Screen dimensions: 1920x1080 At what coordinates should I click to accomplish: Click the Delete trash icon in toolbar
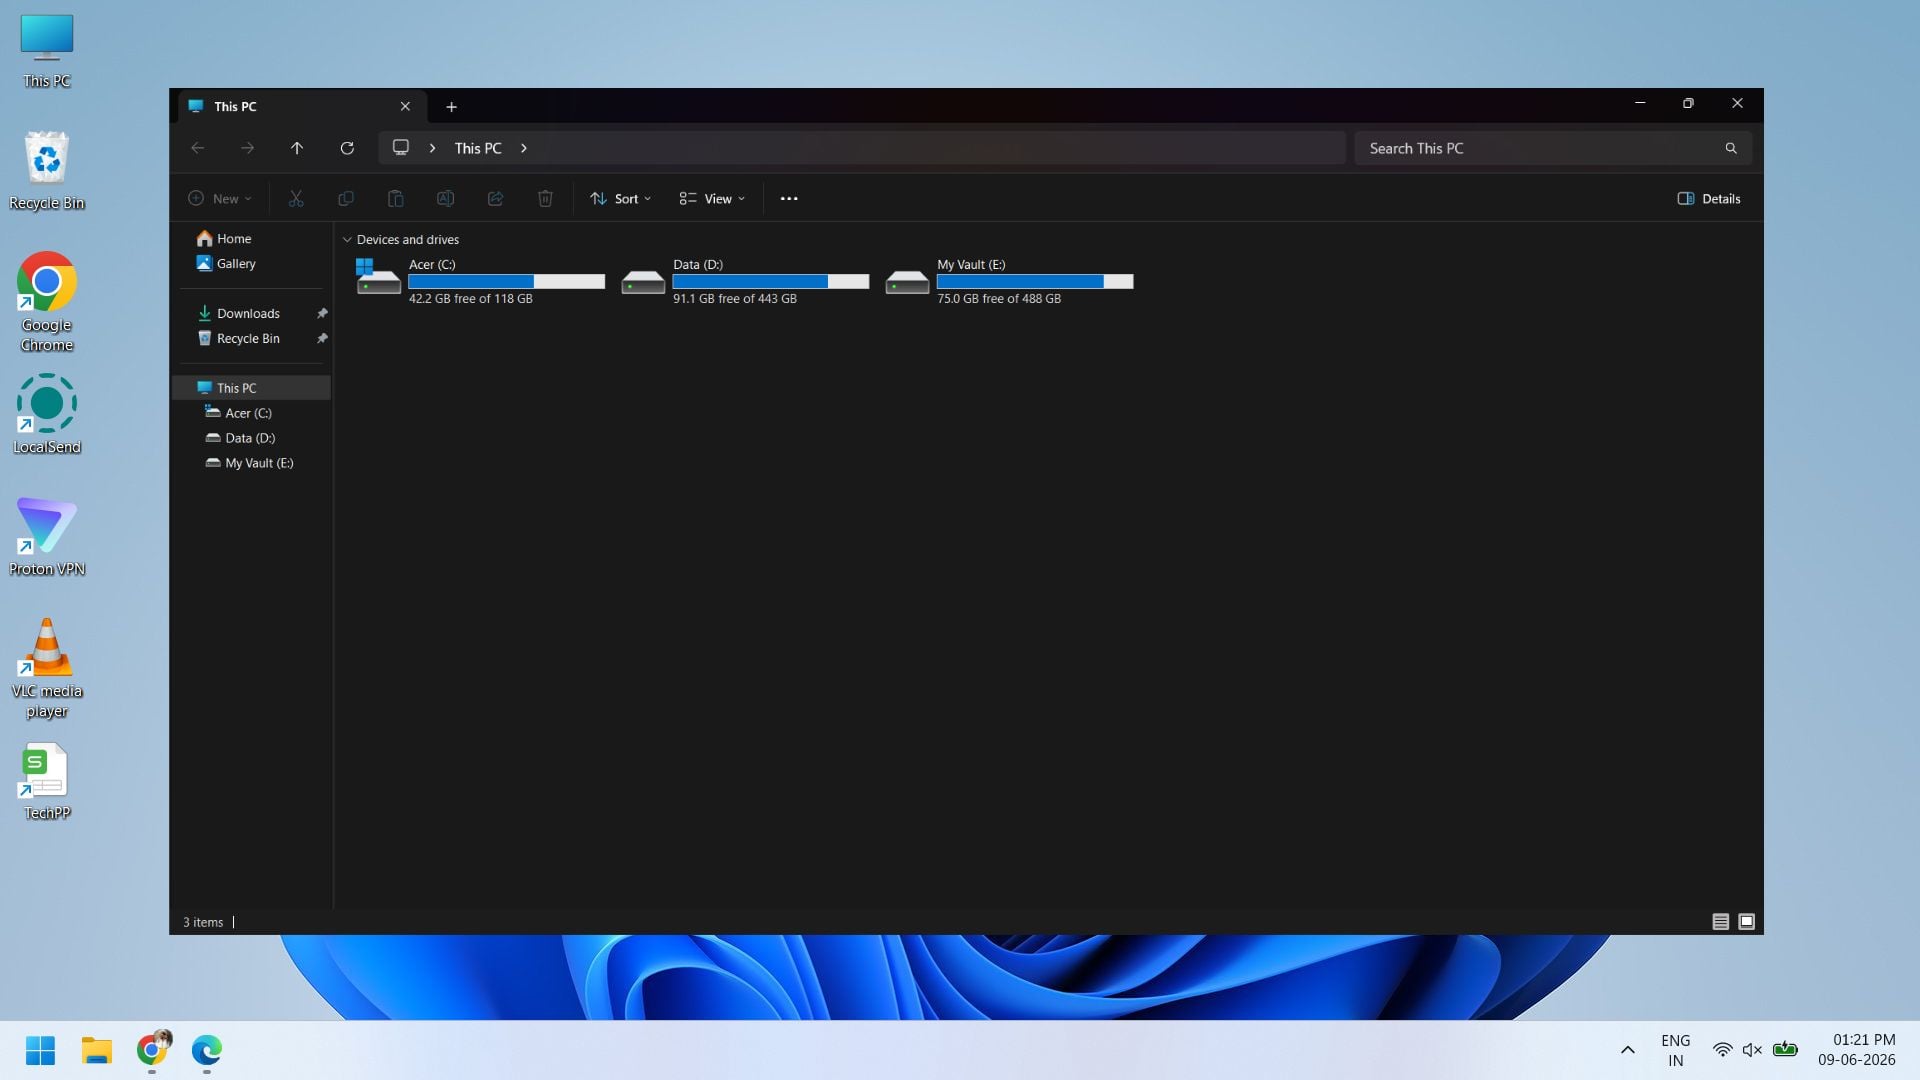[x=546, y=199]
